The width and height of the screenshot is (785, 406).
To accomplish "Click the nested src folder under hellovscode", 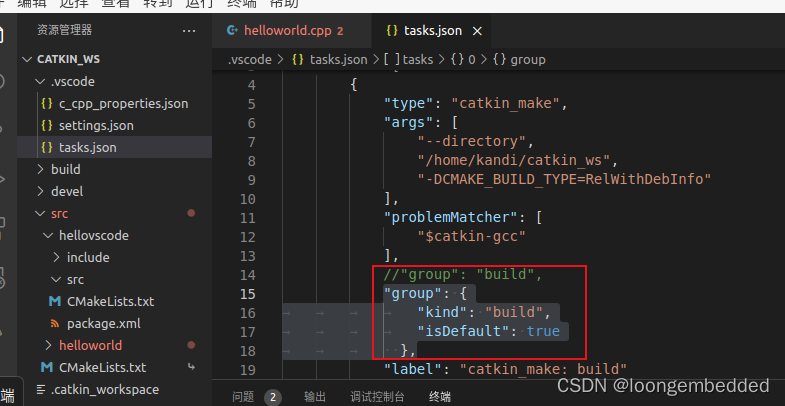I will [114, 279].
